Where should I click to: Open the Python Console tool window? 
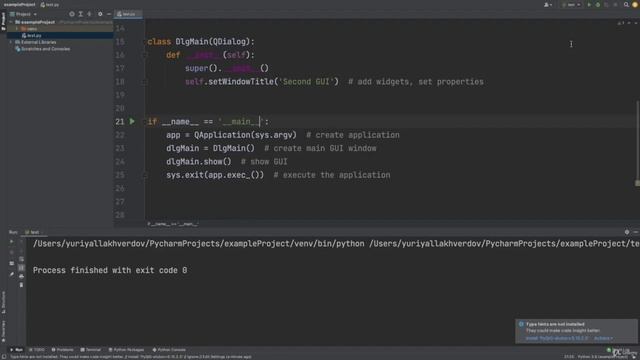[x=169, y=350]
